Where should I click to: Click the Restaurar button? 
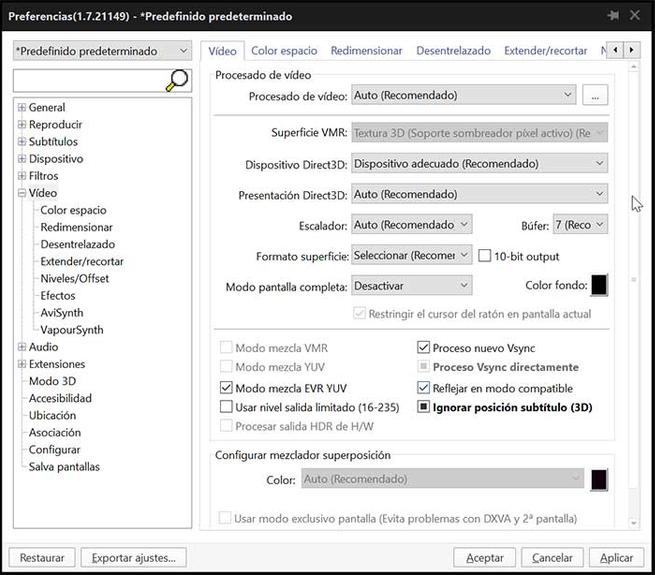[x=42, y=557]
